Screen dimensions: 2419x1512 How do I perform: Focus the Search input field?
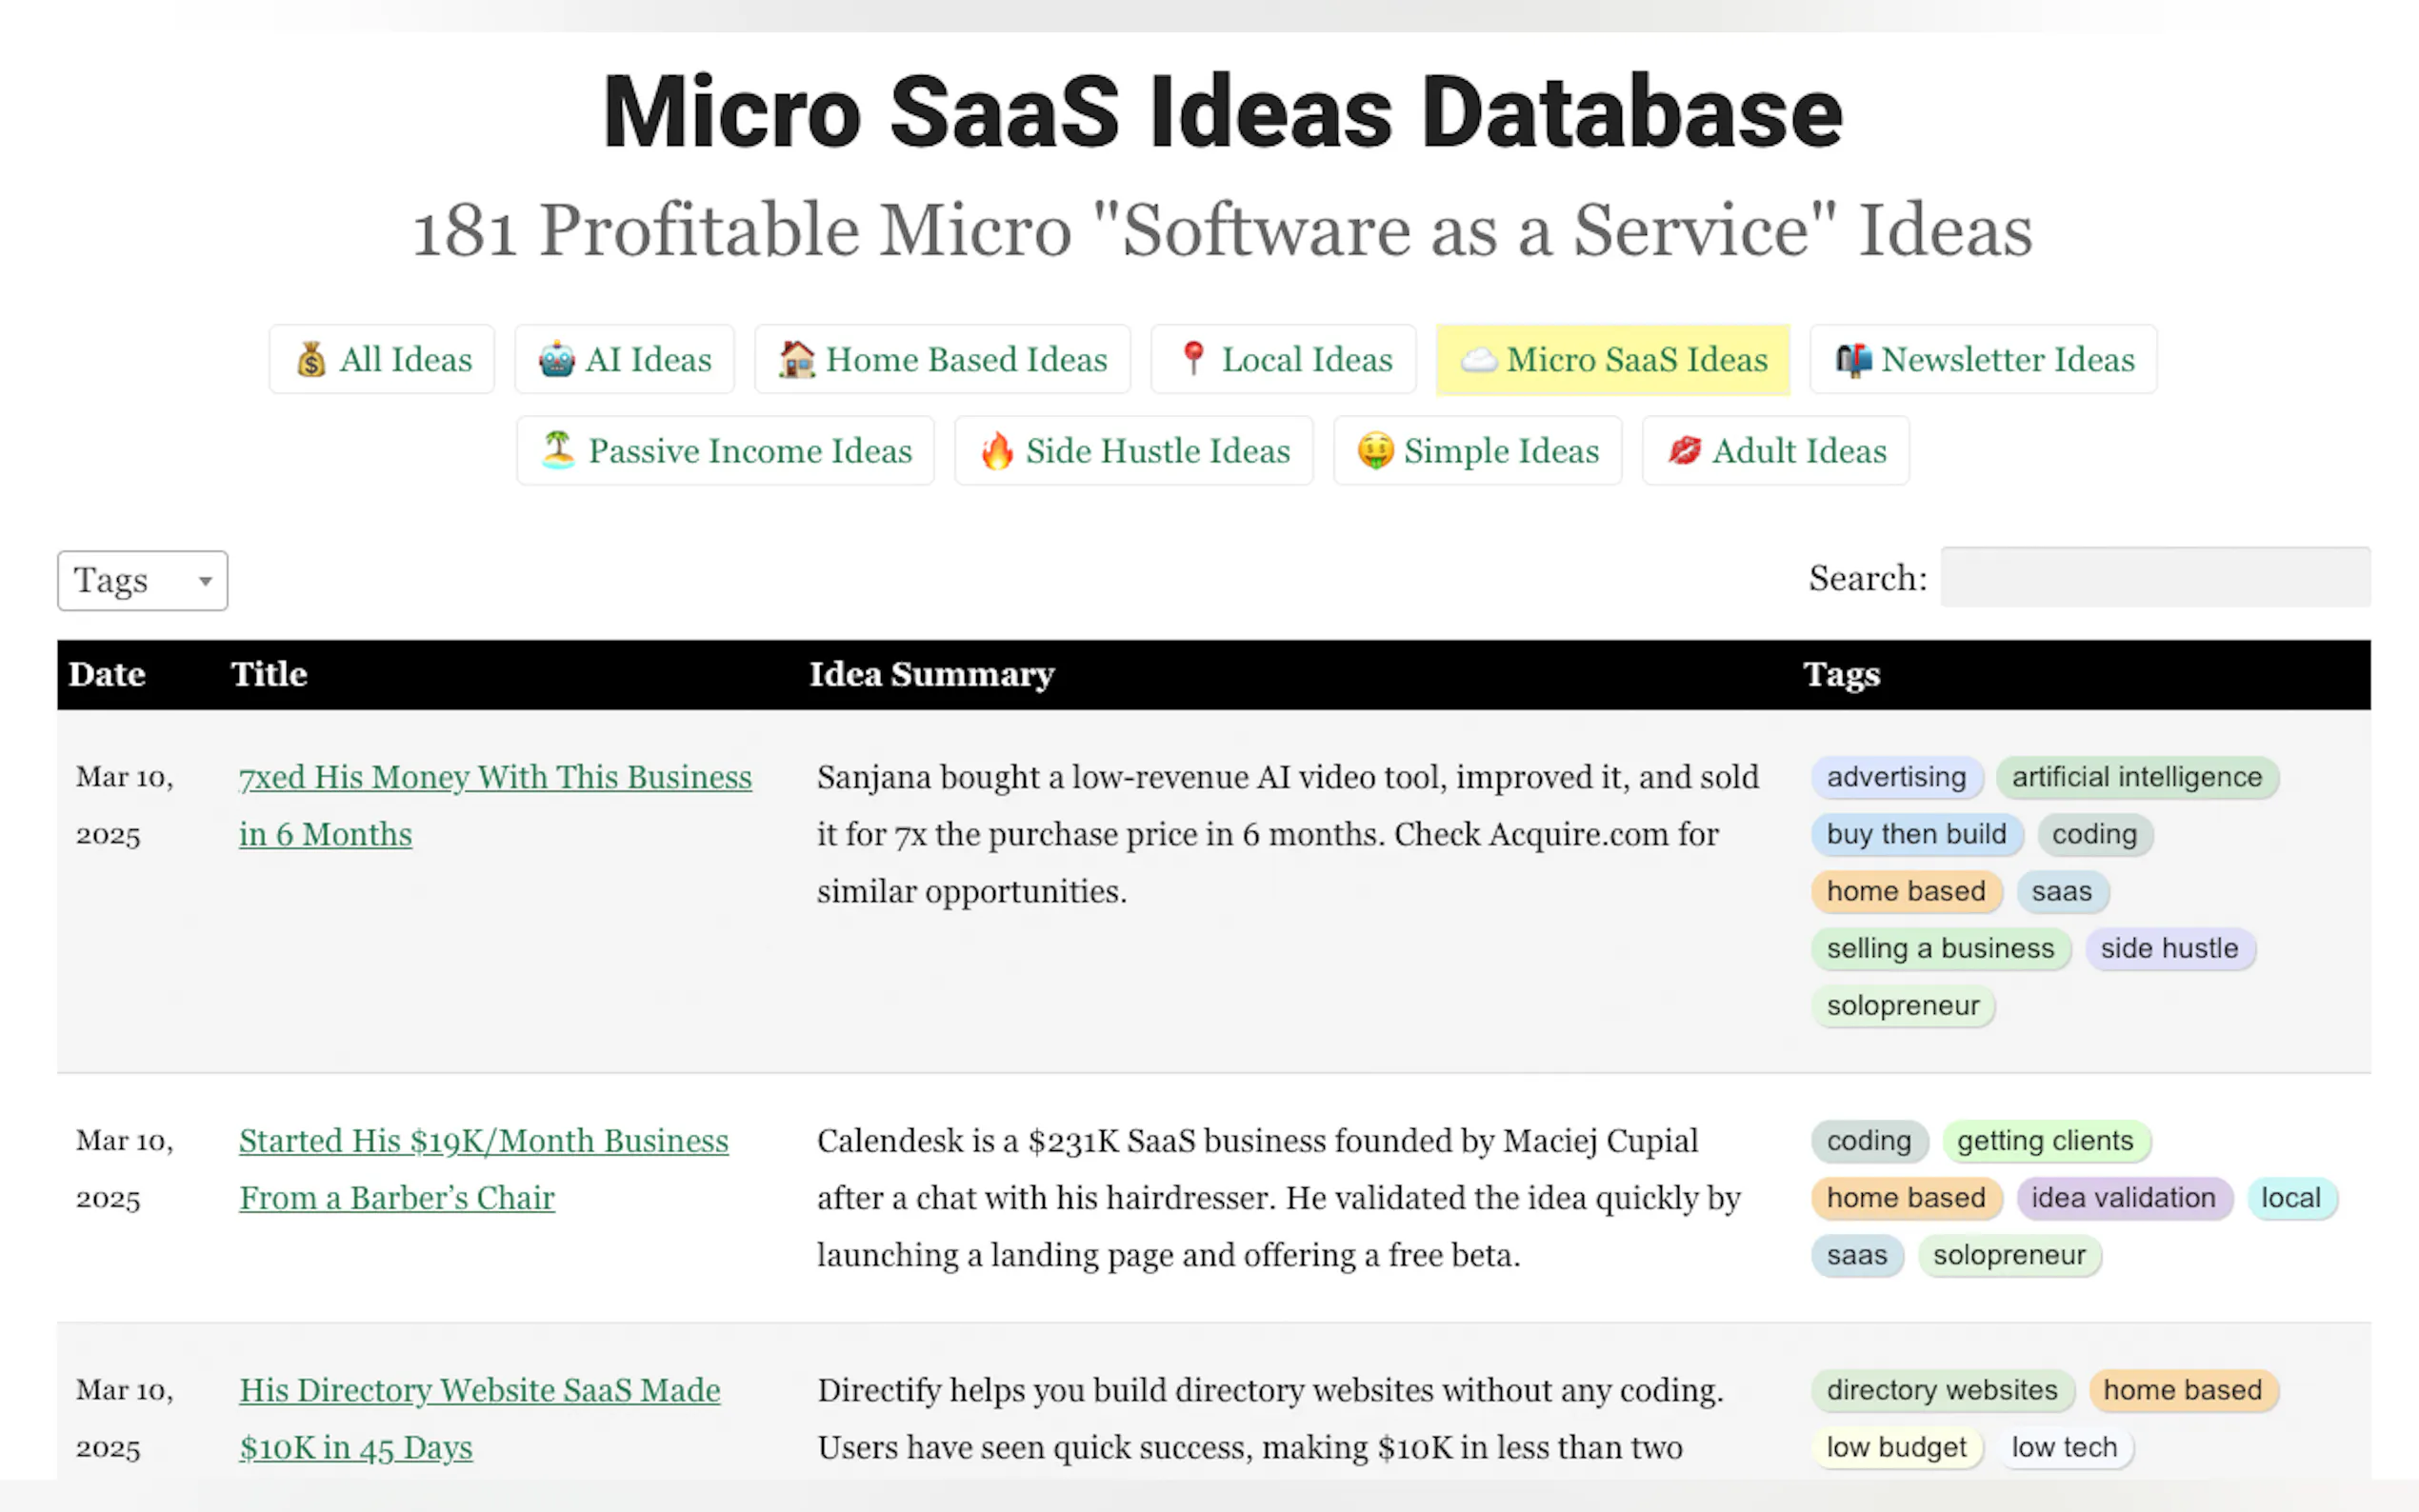click(2154, 577)
